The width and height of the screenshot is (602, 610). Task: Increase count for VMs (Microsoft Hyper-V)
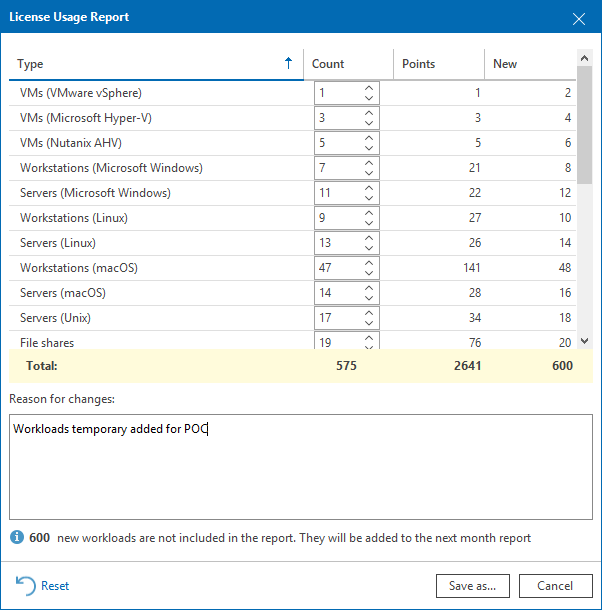(369, 113)
